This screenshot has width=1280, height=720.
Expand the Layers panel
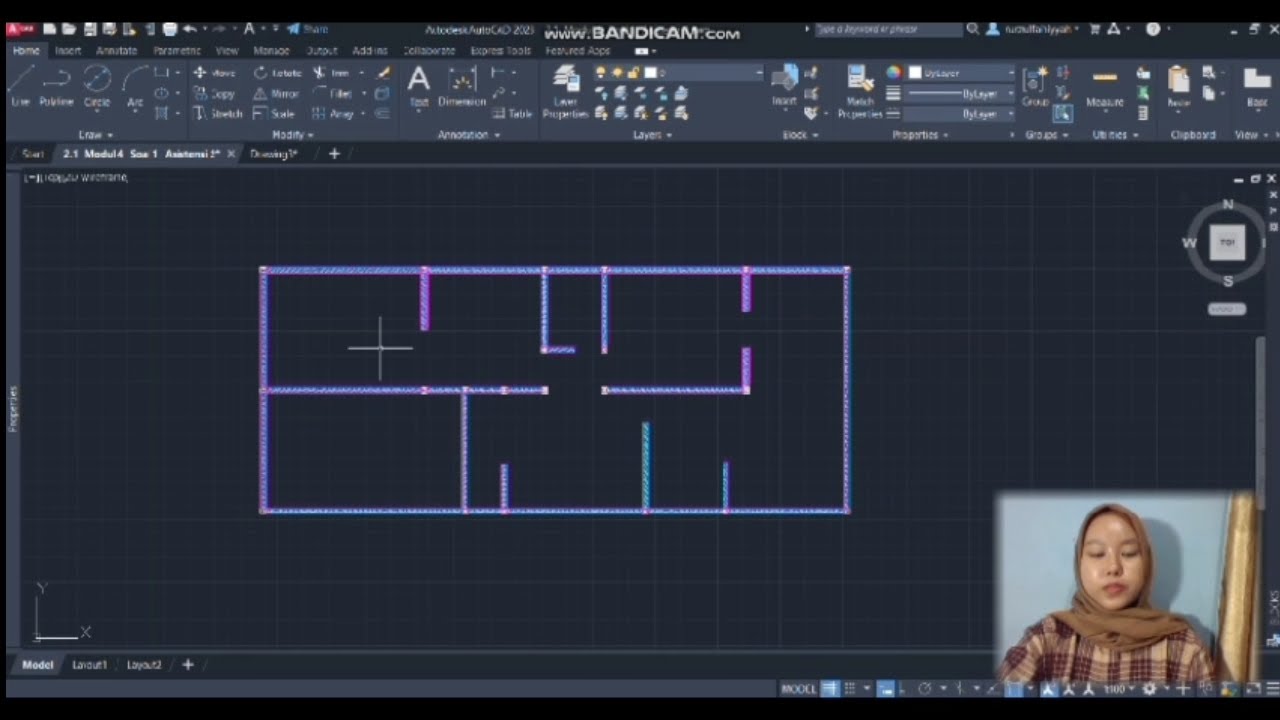(652, 135)
